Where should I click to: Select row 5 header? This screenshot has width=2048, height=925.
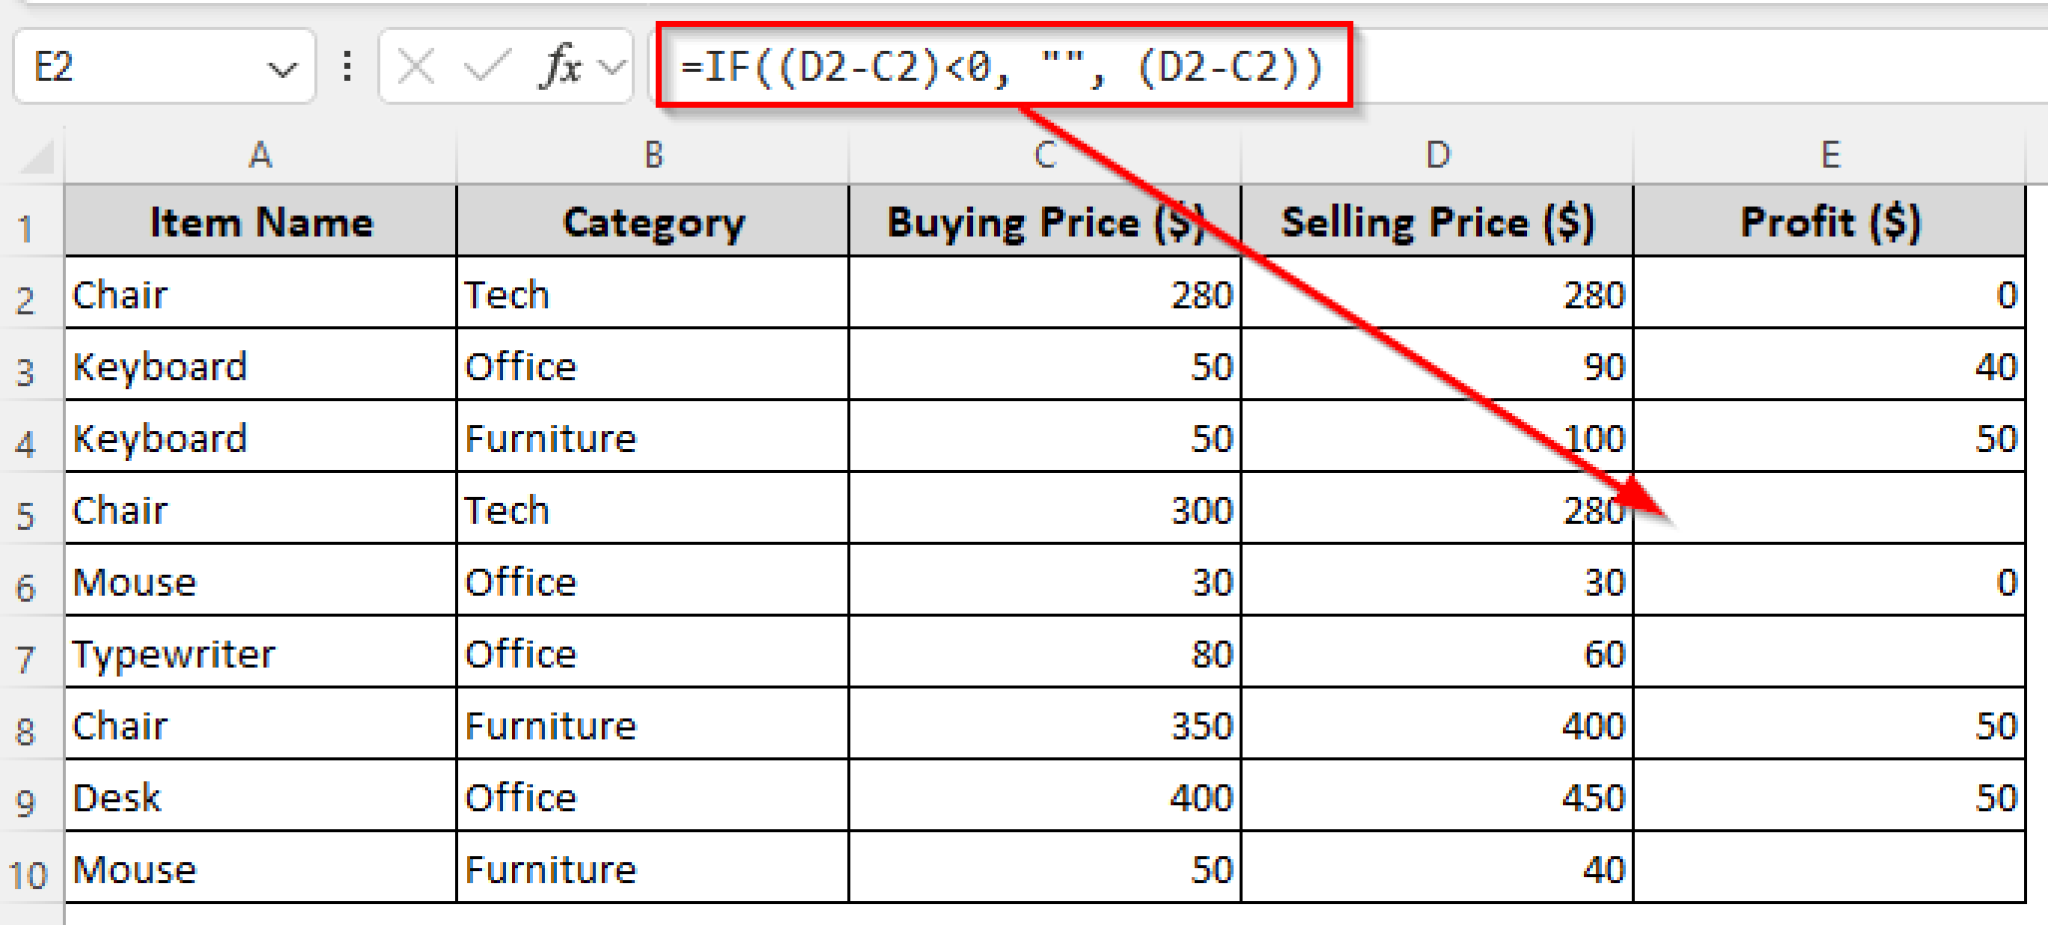pos(27,510)
